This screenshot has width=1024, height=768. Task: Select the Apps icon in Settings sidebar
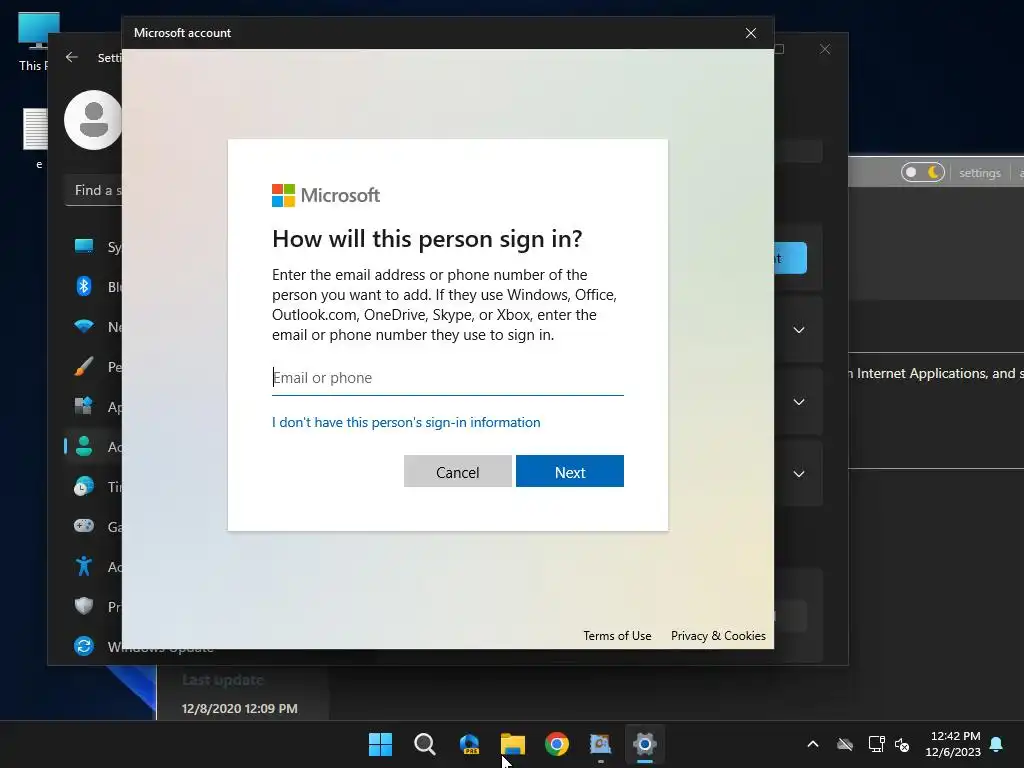coord(84,406)
